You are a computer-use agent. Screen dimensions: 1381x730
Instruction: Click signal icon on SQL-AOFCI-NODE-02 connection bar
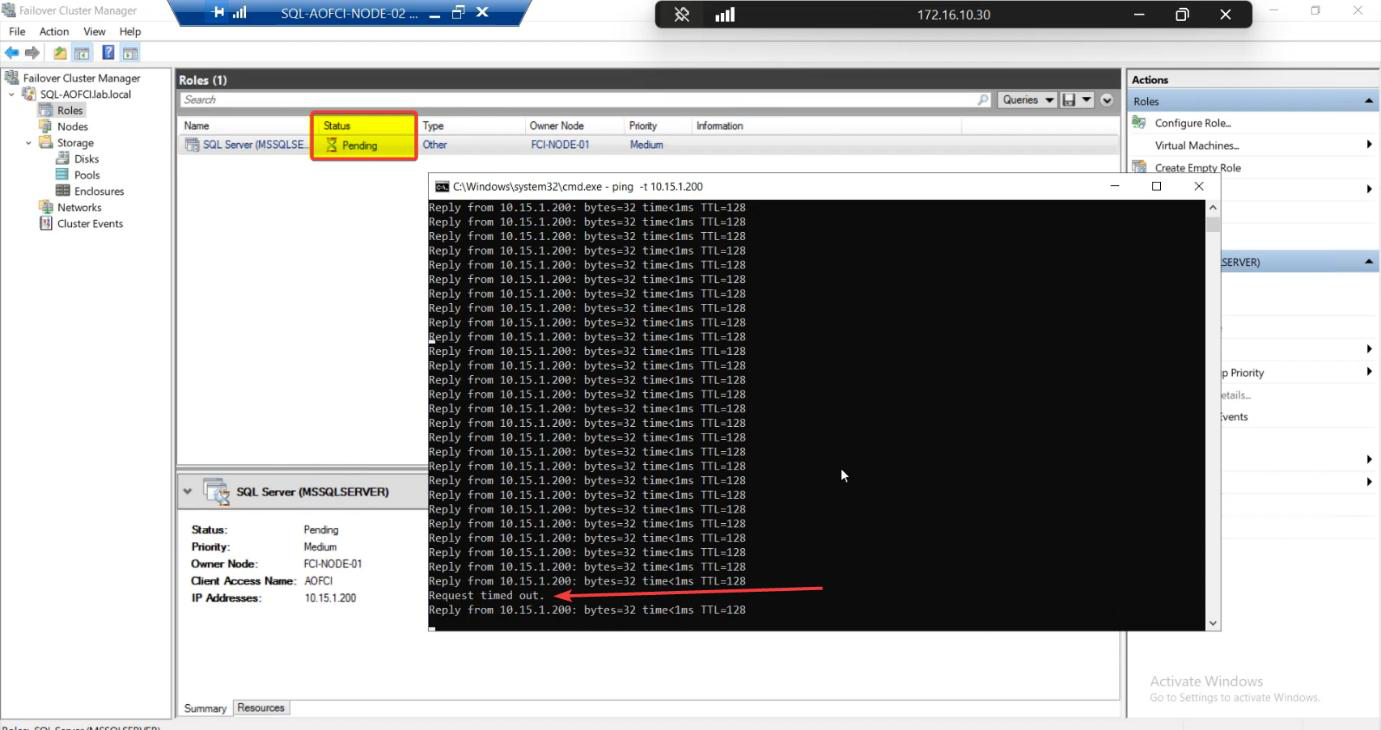coord(239,13)
